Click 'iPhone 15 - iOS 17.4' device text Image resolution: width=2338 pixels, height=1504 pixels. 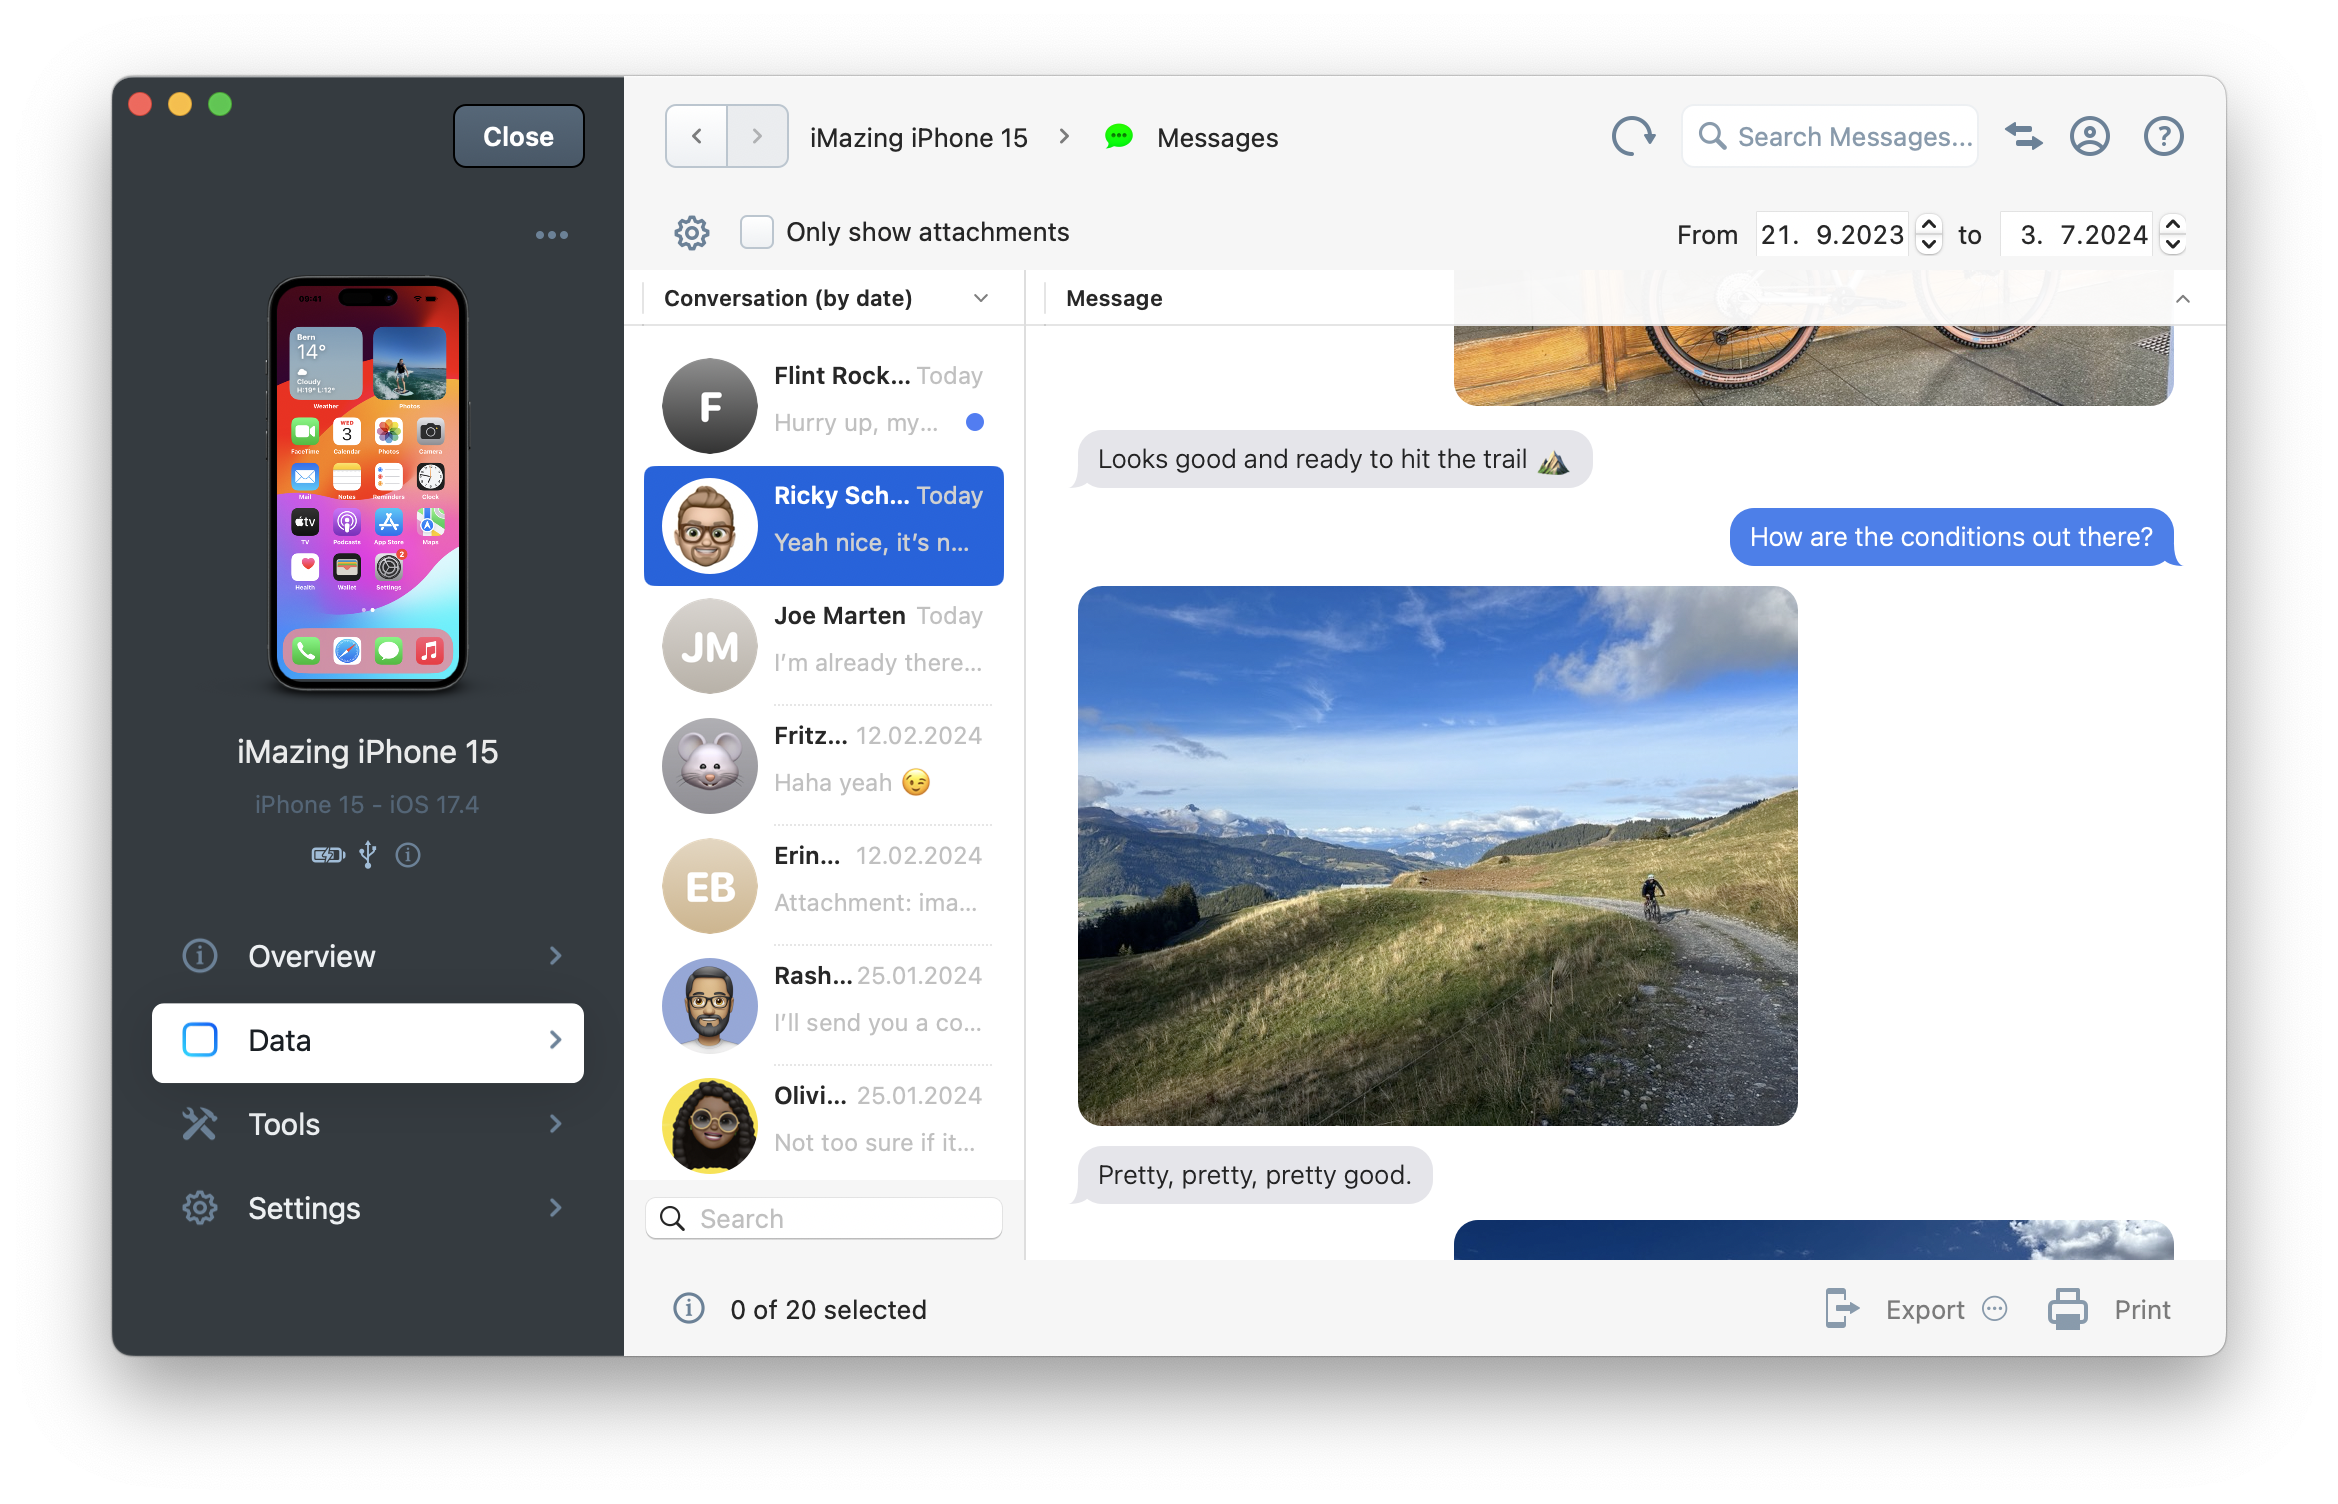click(367, 804)
